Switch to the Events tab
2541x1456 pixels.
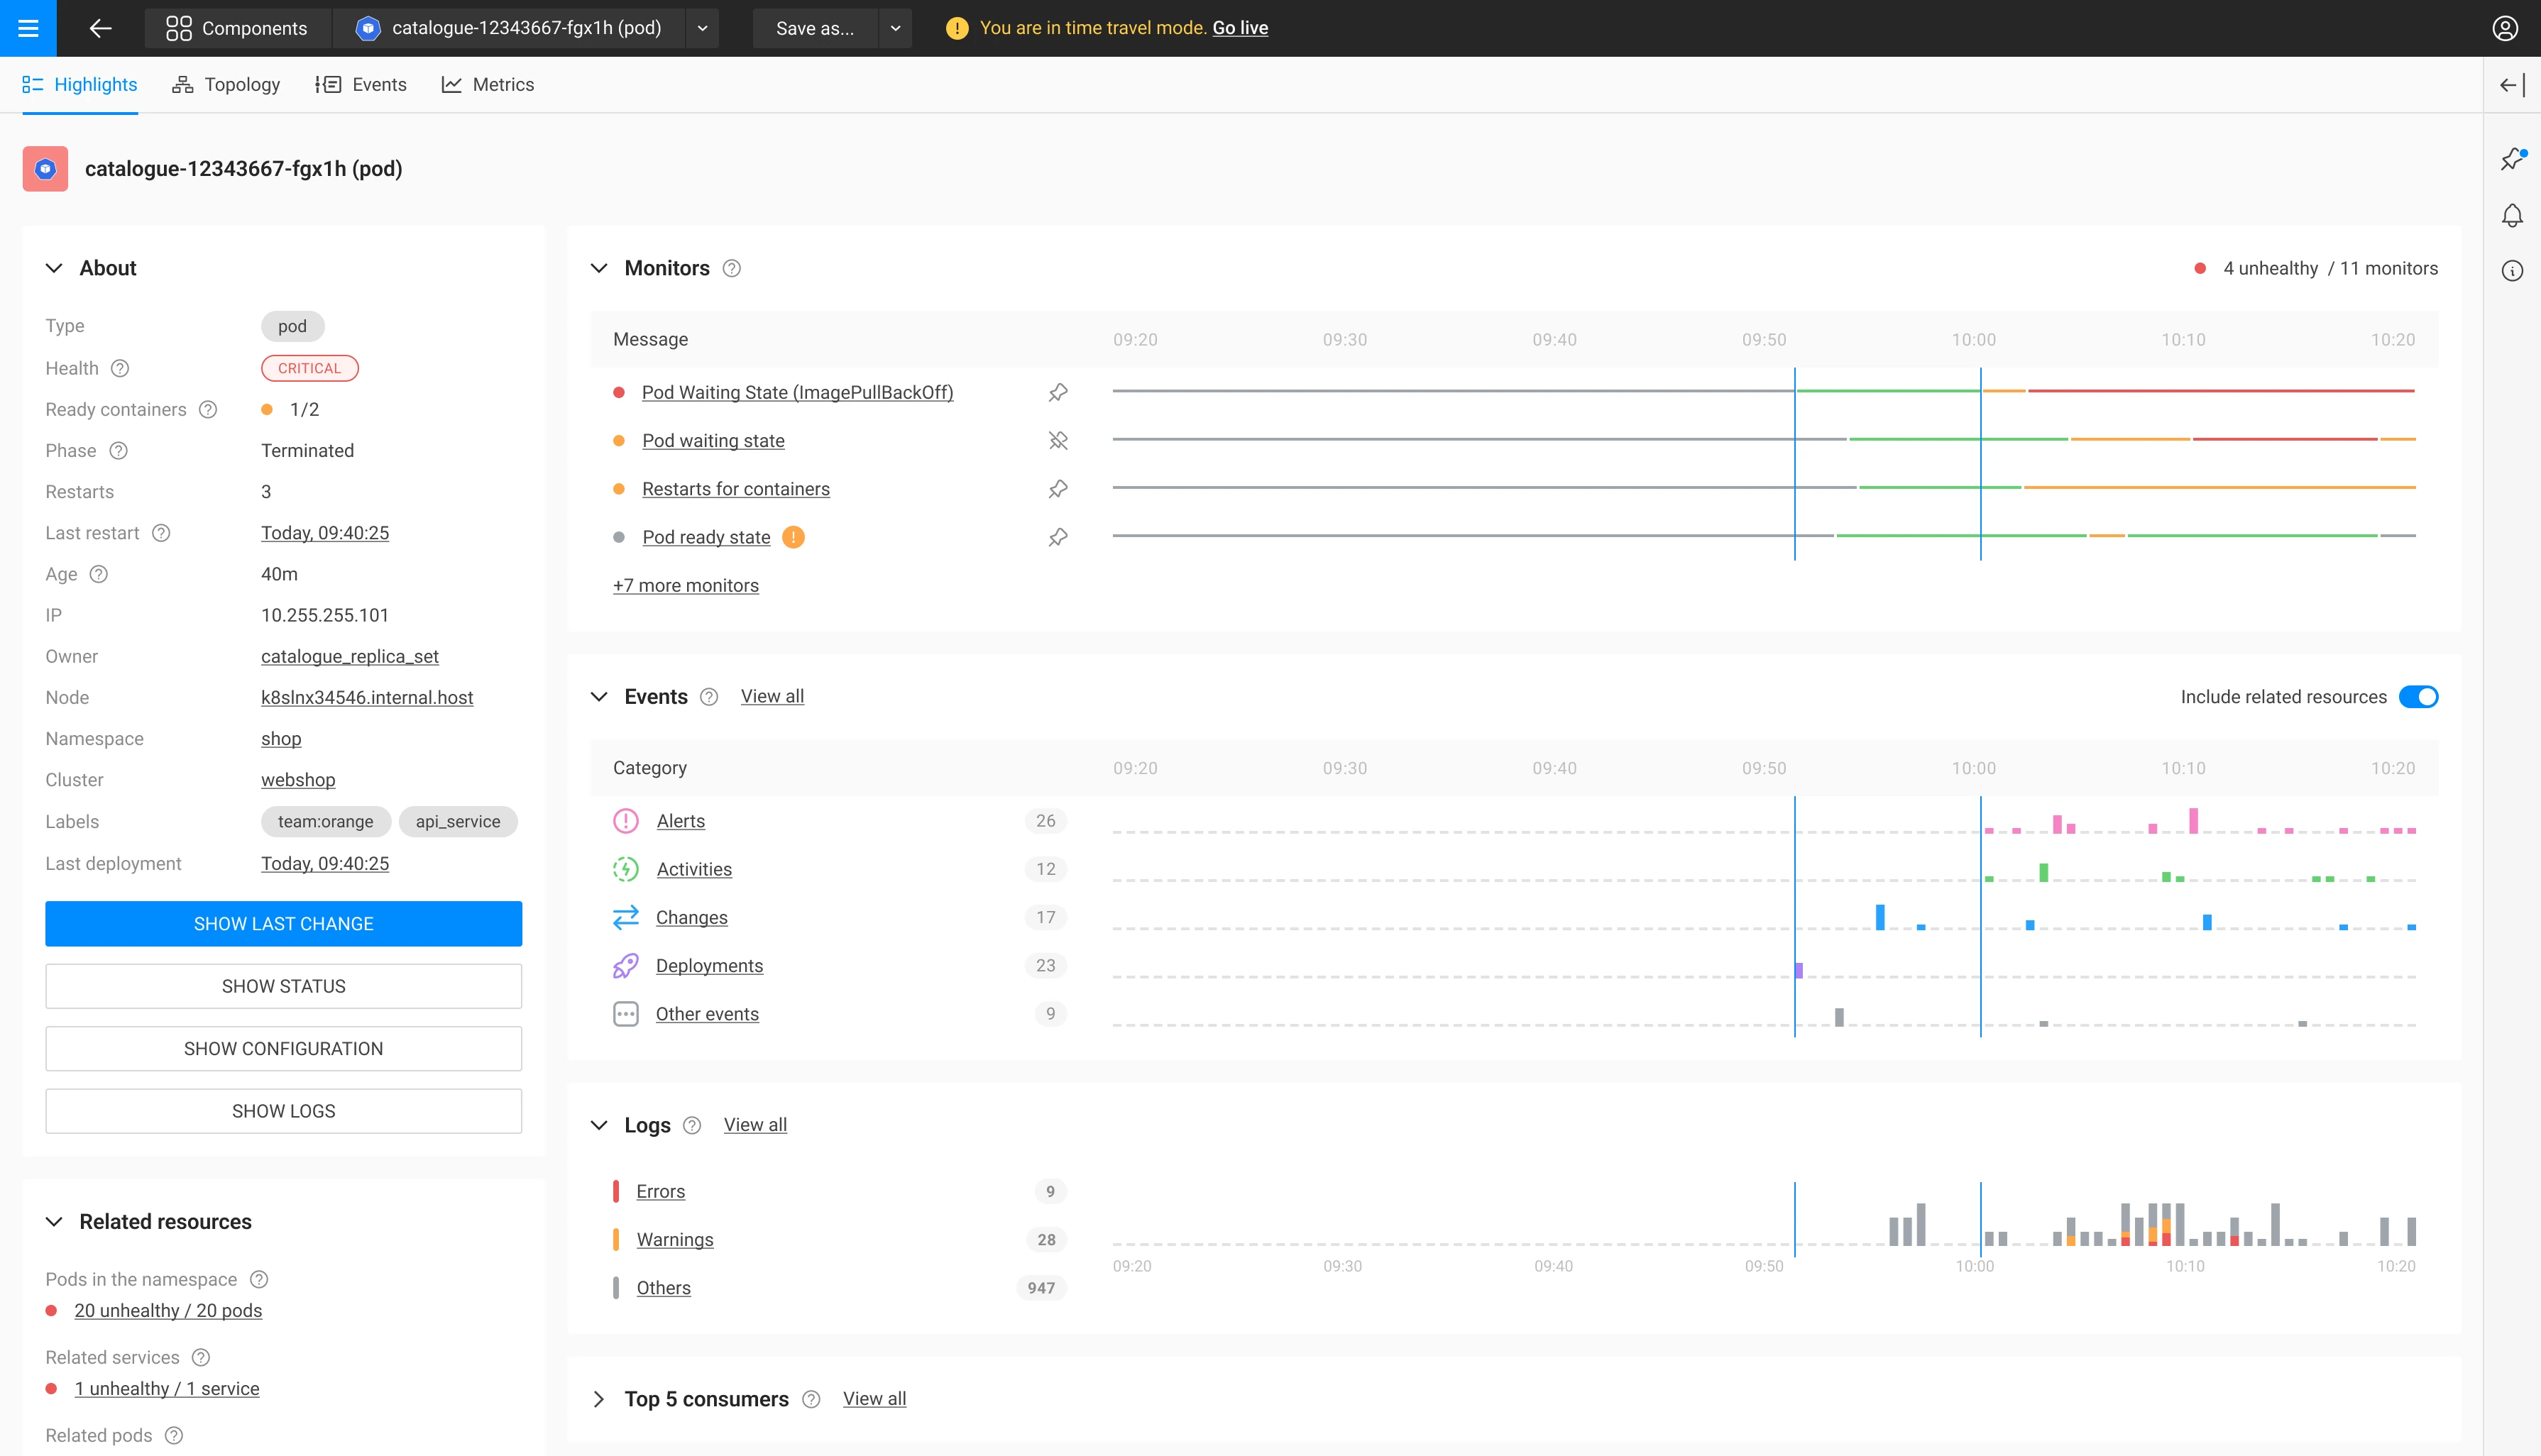361,85
